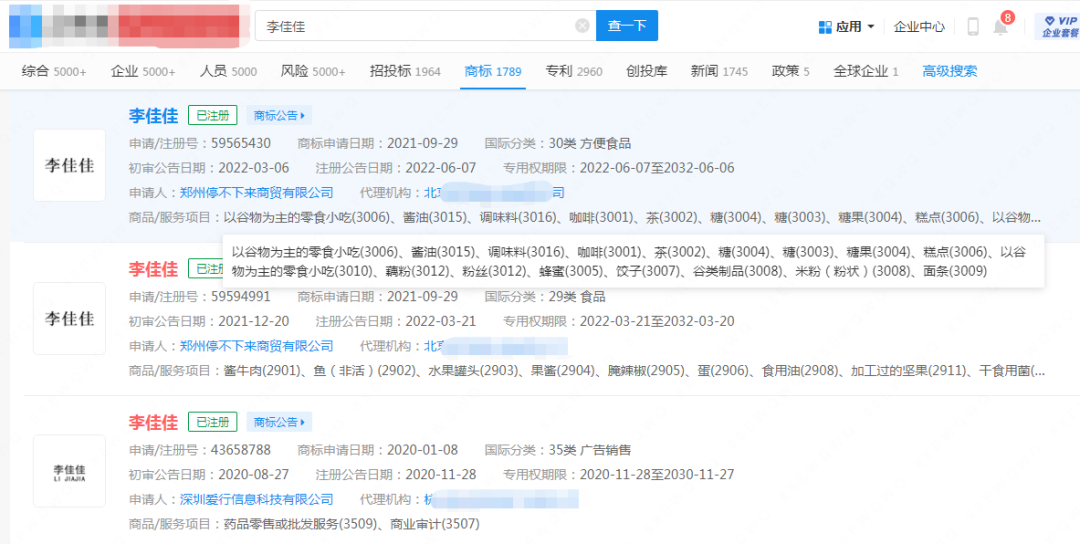Click 30类 方便食品 classification text

coord(590,144)
